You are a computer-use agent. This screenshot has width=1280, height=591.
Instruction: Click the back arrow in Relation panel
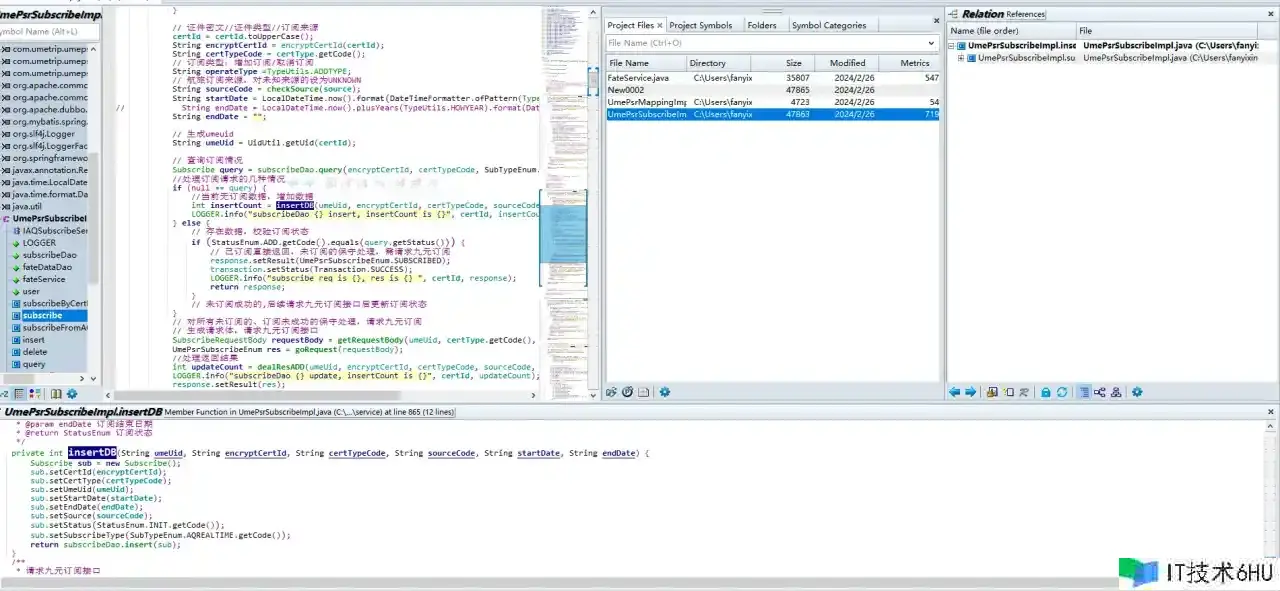954,393
